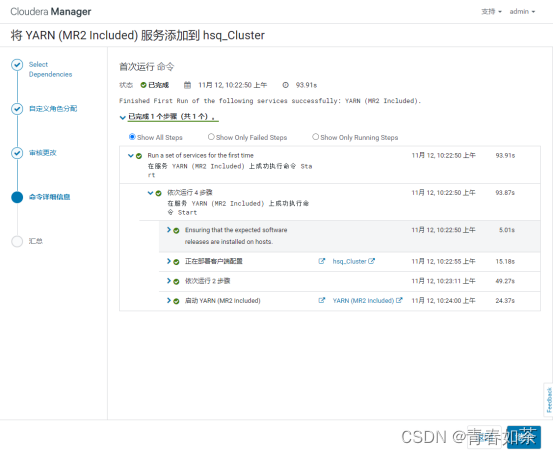The width and height of the screenshot is (553, 455).
Task: Open the 支持 dropdown menu
Action: pyautogui.click(x=491, y=12)
